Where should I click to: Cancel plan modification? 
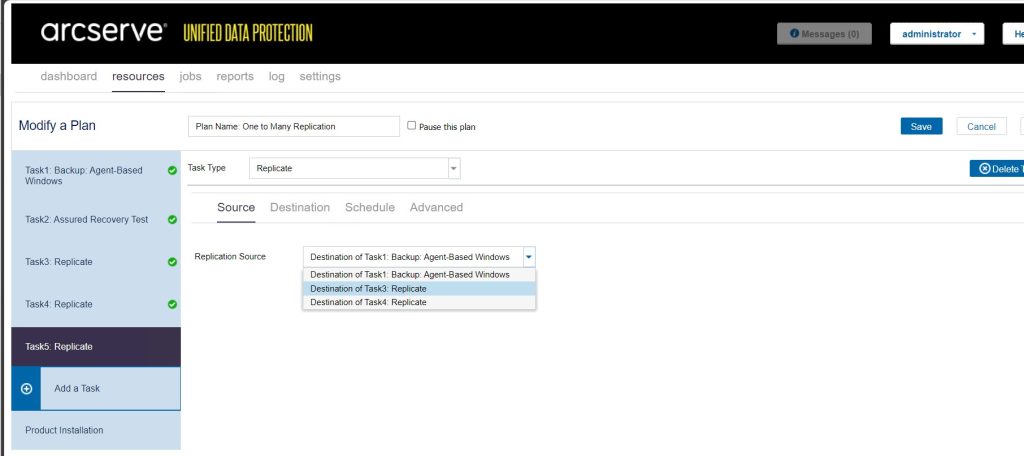[x=982, y=127]
